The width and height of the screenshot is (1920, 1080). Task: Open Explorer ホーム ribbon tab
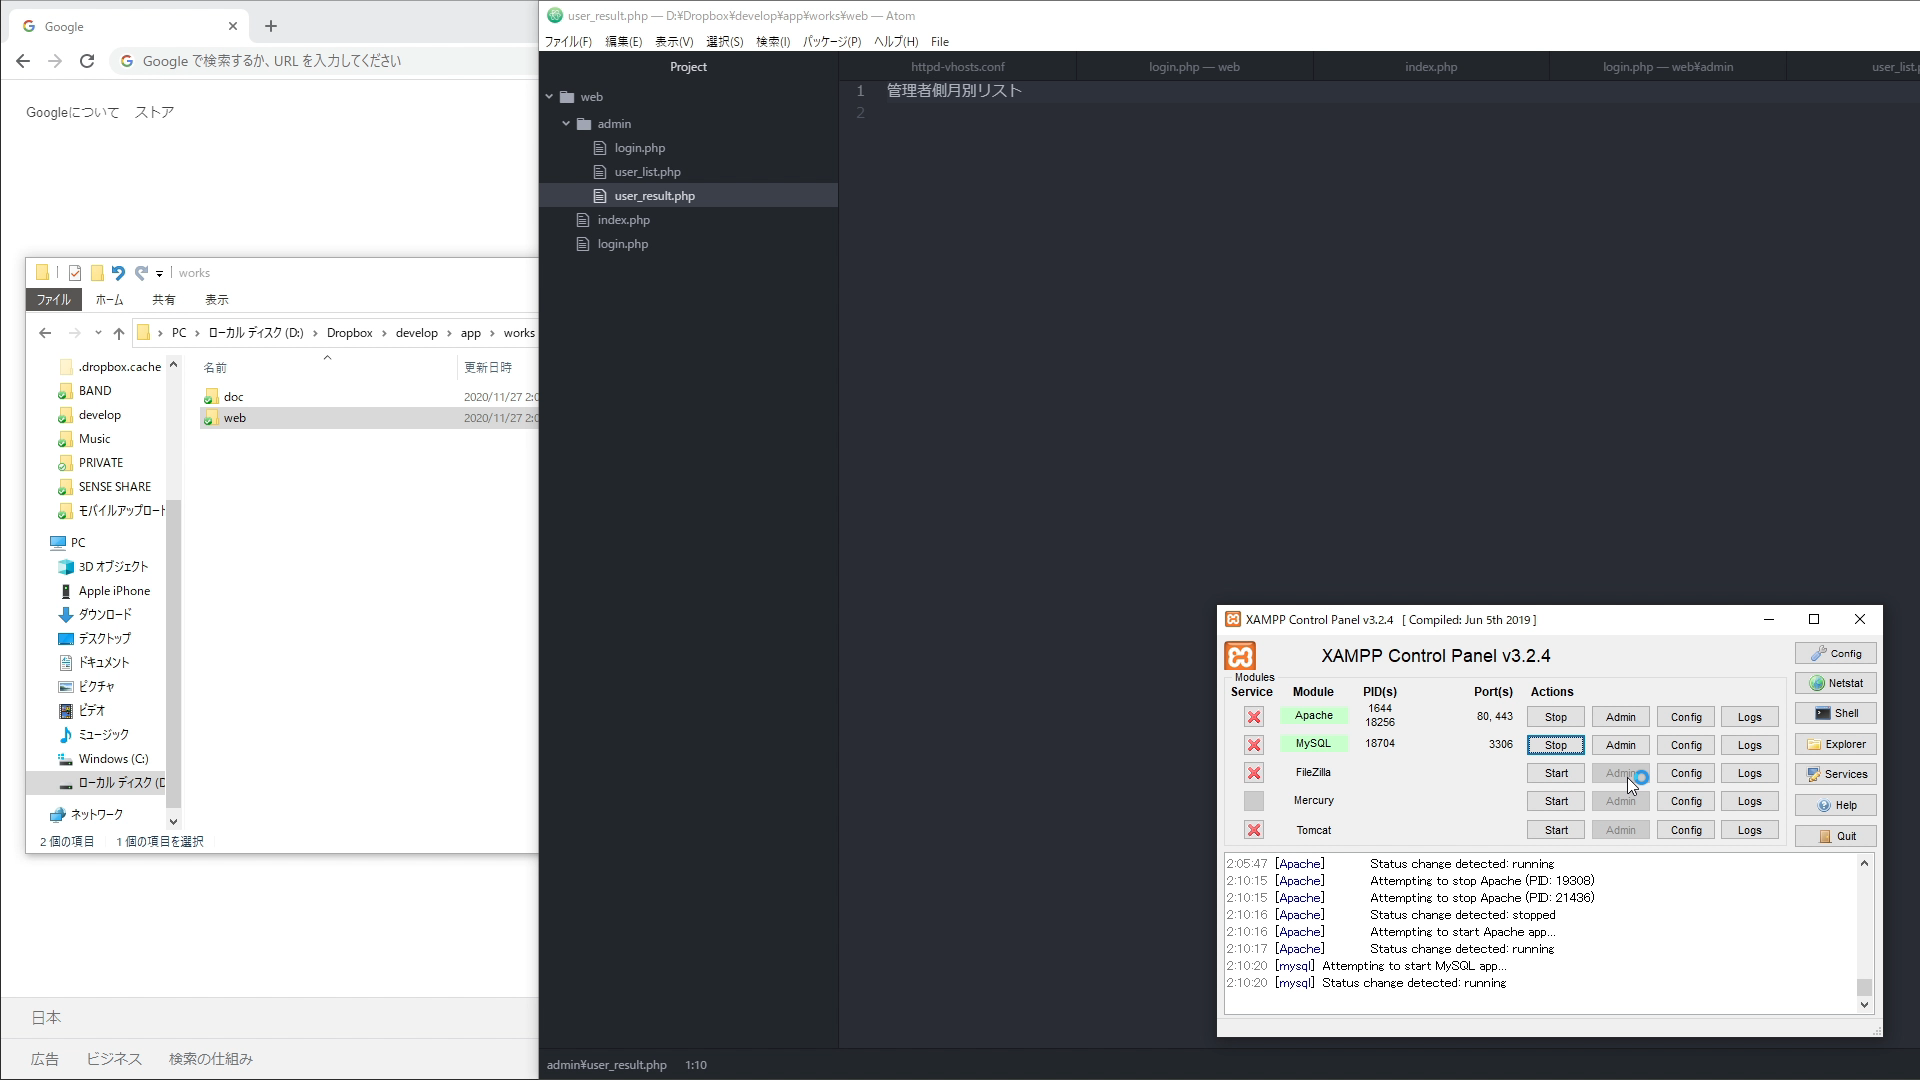click(110, 300)
